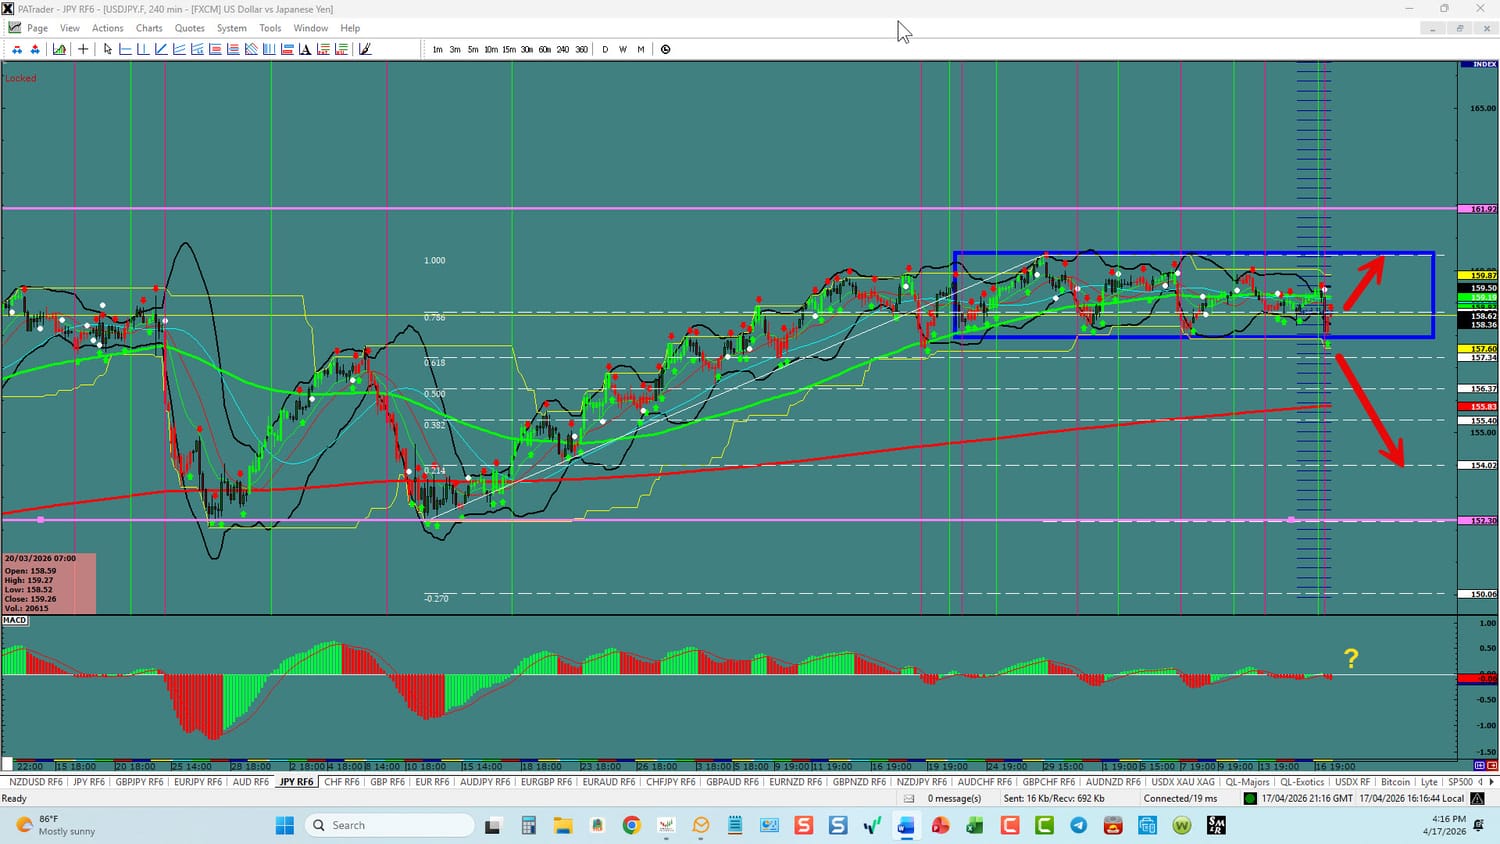This screenshot has width=1500, height=844.
Task: Toggle the daily D timeframe
Action: click(x=605, y=49)
